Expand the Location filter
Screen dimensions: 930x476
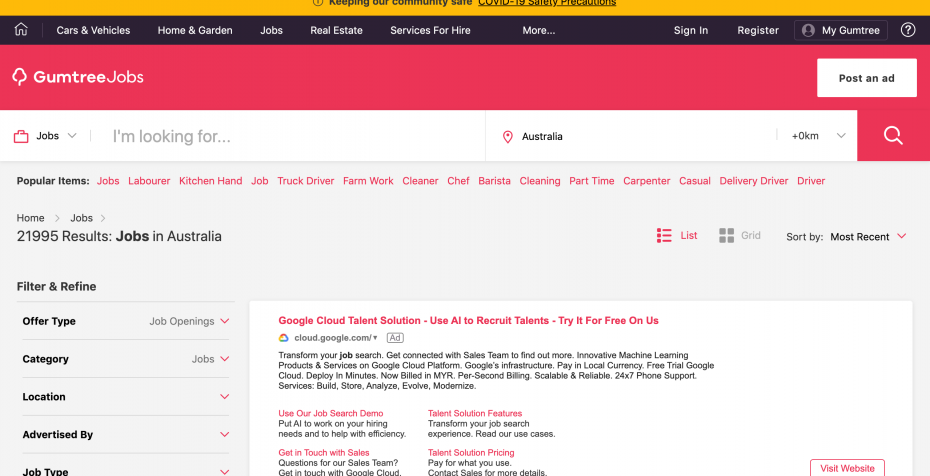[126, 397]
